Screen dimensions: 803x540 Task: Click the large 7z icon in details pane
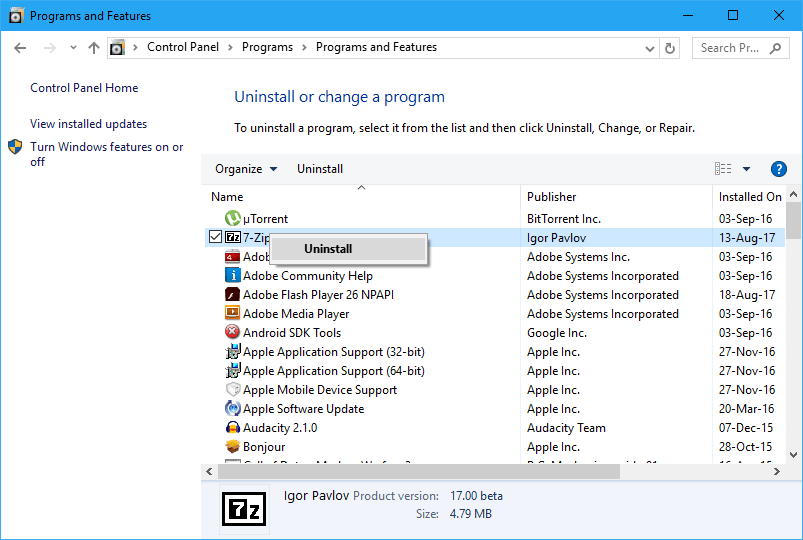click(244, 509)
